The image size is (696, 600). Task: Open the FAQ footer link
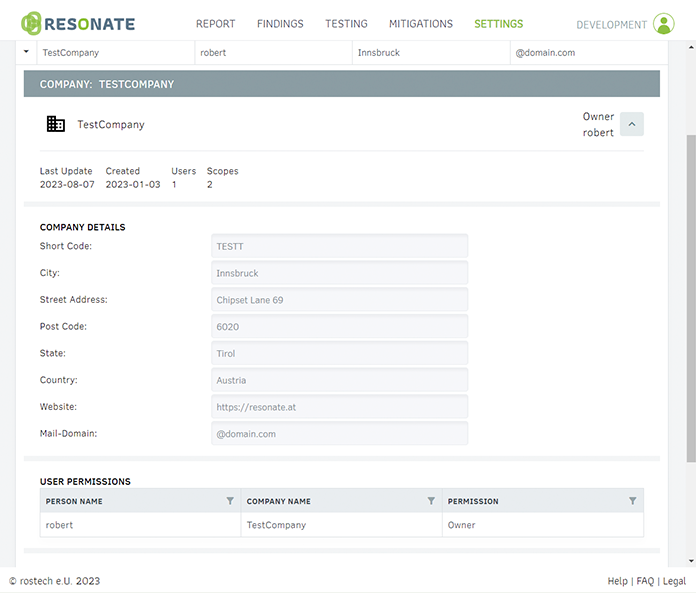coord(645,581)
